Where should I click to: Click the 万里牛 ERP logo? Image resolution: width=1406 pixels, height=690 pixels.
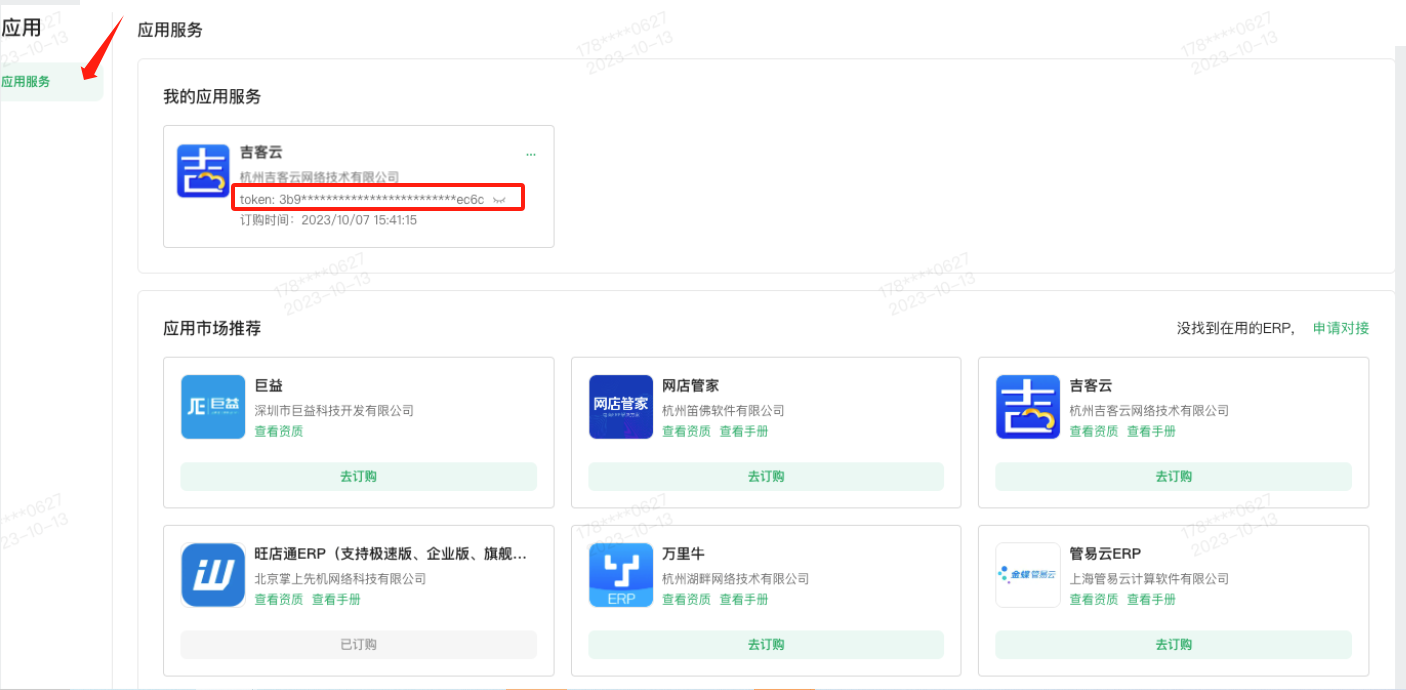(x=621, y=575)
